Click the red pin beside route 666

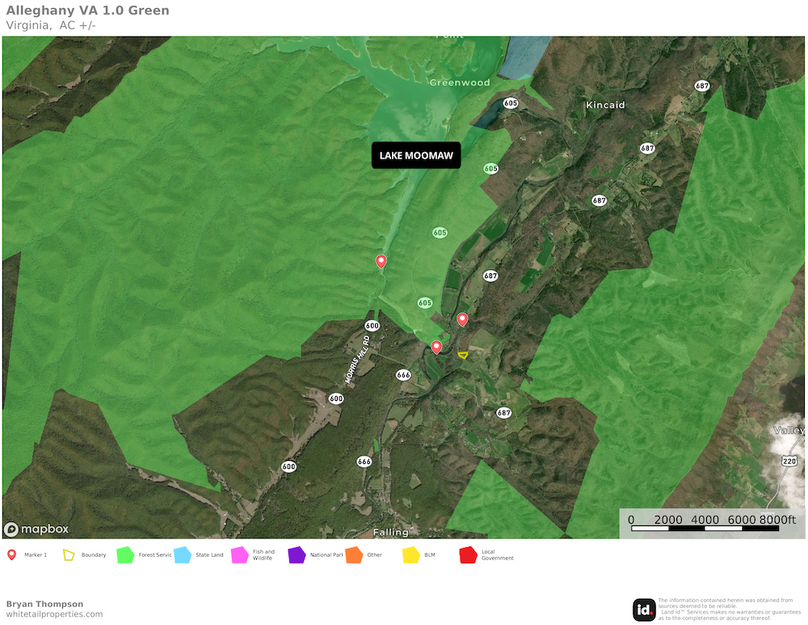[x=436, y=347]
